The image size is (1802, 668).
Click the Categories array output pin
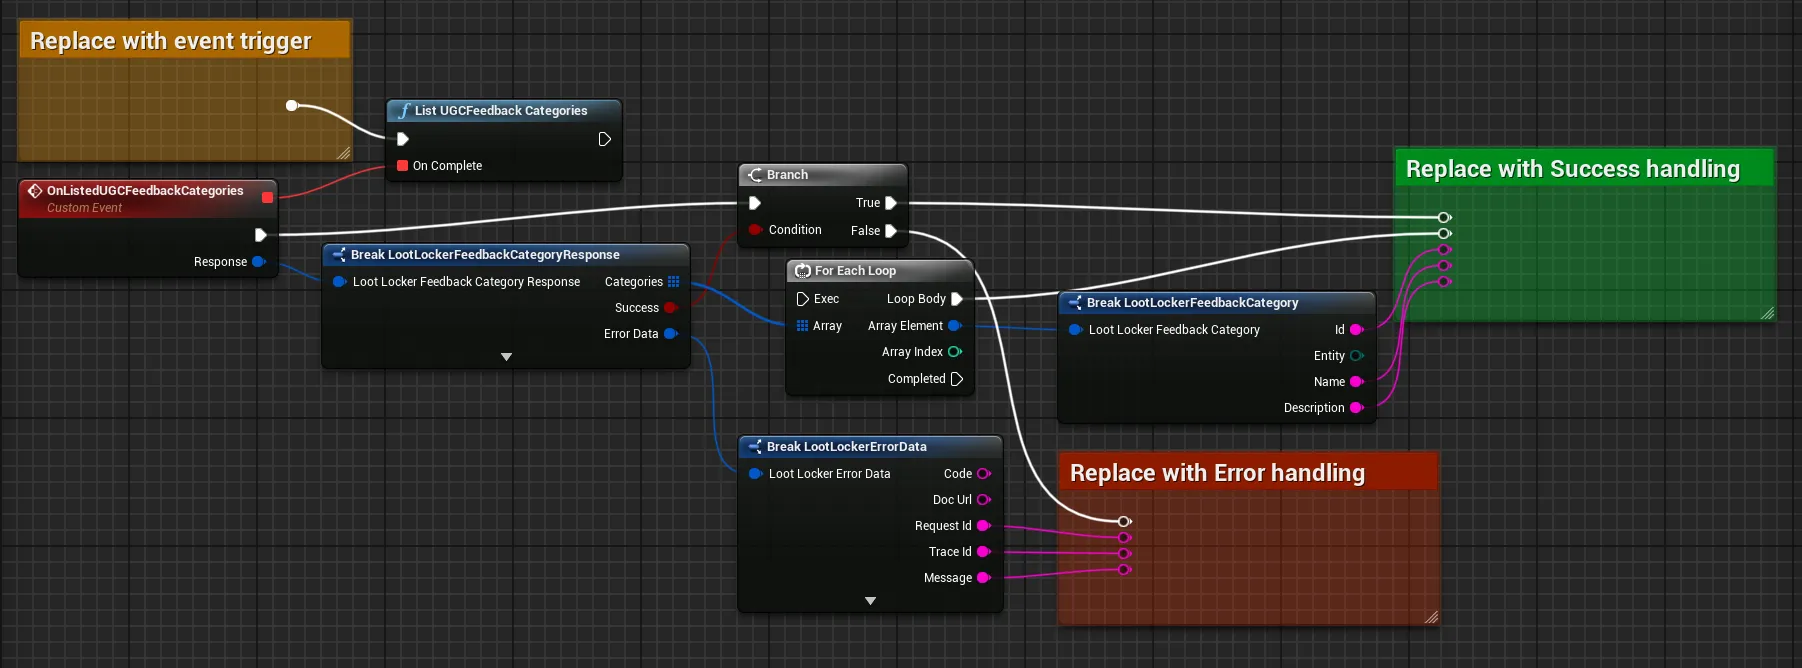[x=674, y=282]
